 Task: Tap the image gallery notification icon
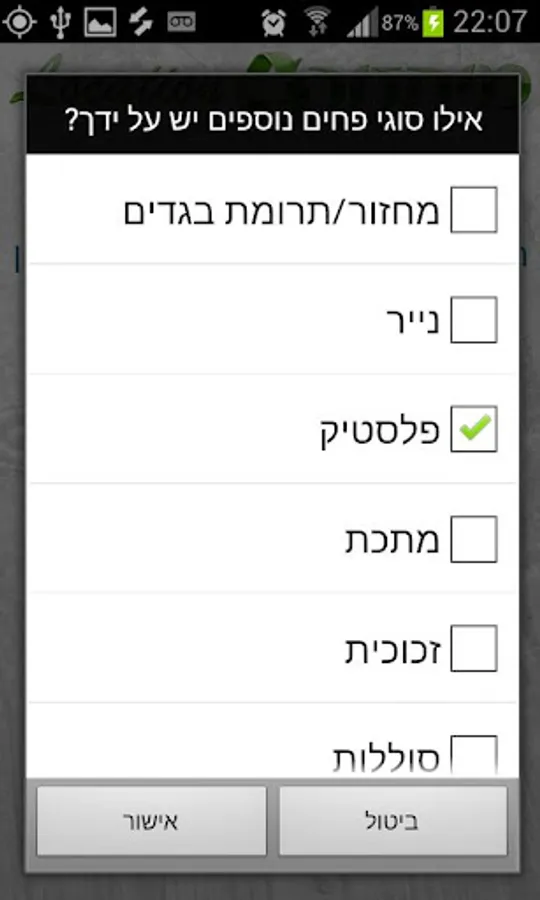[x=100, y=22]
